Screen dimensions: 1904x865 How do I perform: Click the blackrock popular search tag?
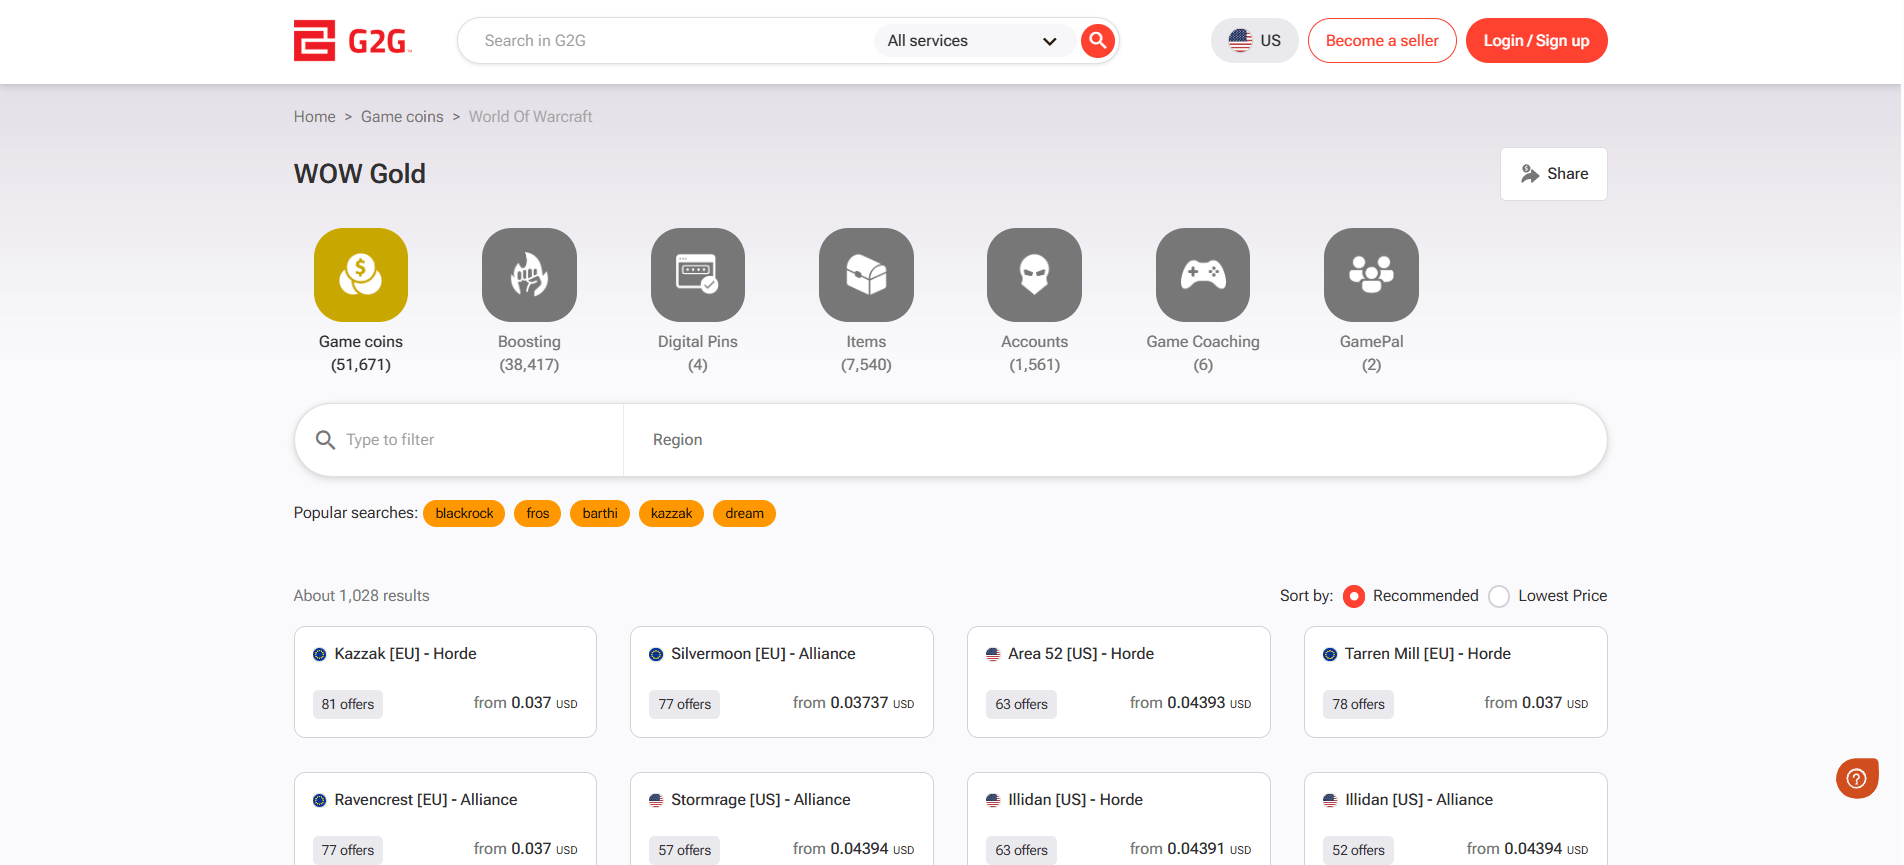(464, 513)
